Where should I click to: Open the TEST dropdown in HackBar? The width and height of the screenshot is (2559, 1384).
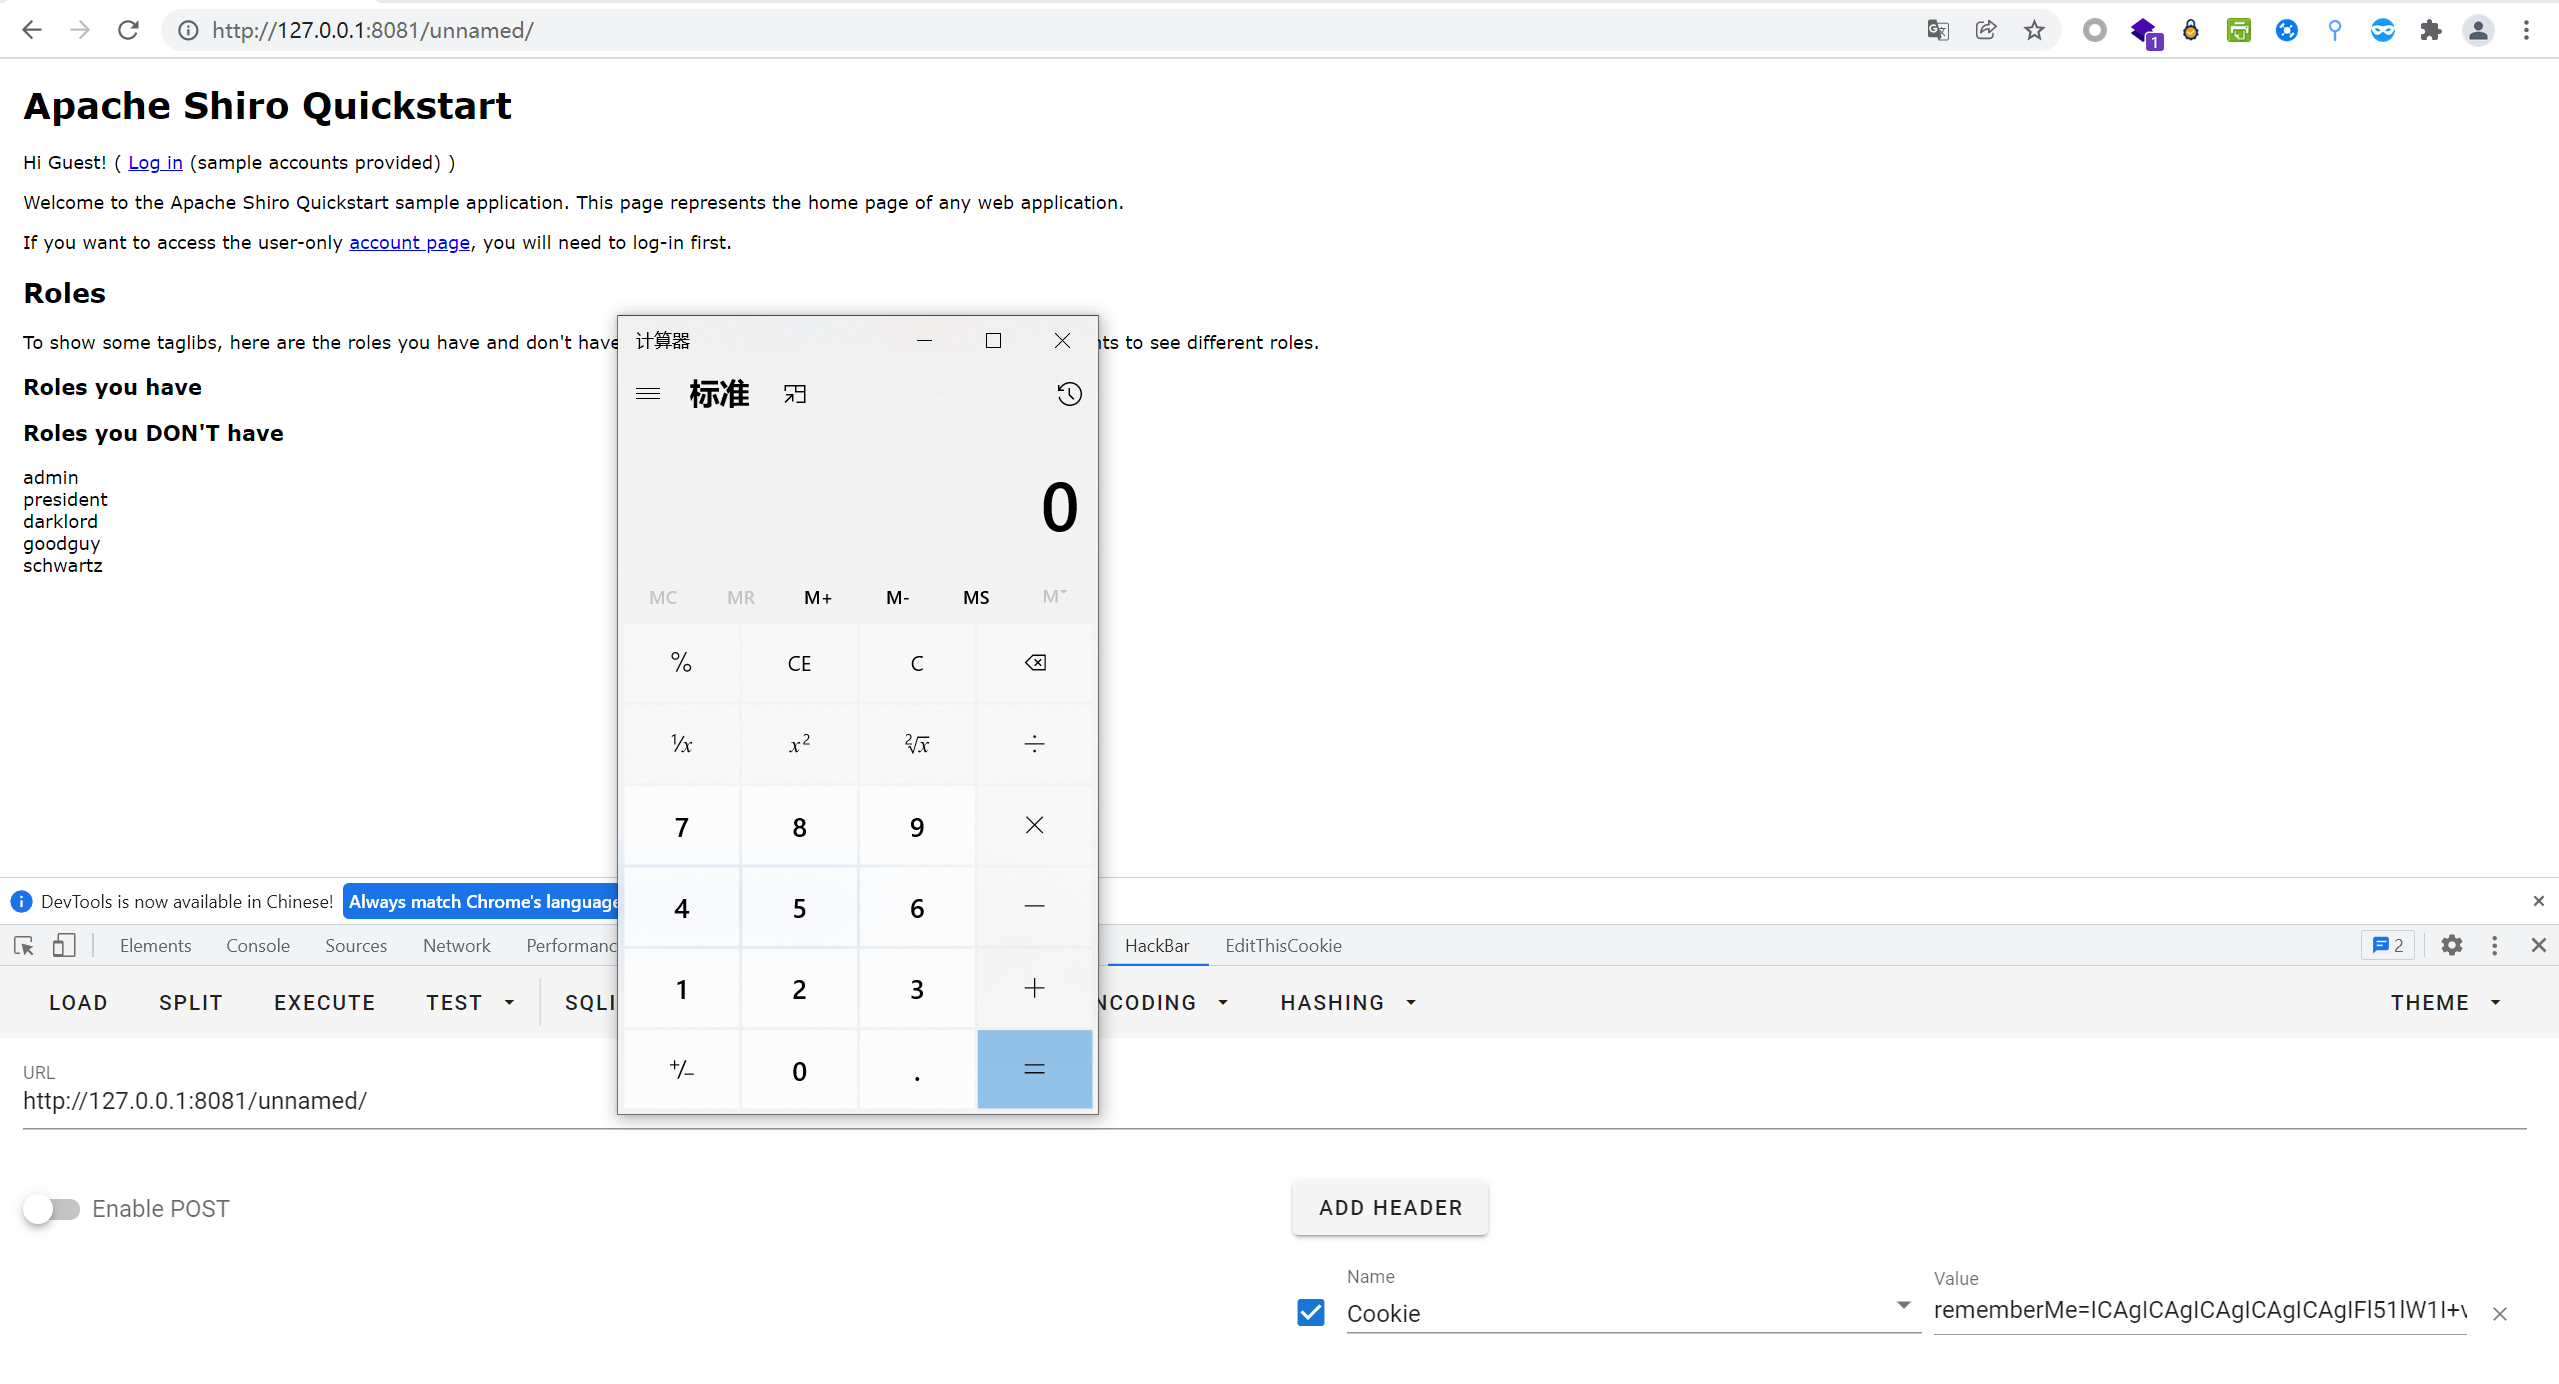[x=470, y=1002]
